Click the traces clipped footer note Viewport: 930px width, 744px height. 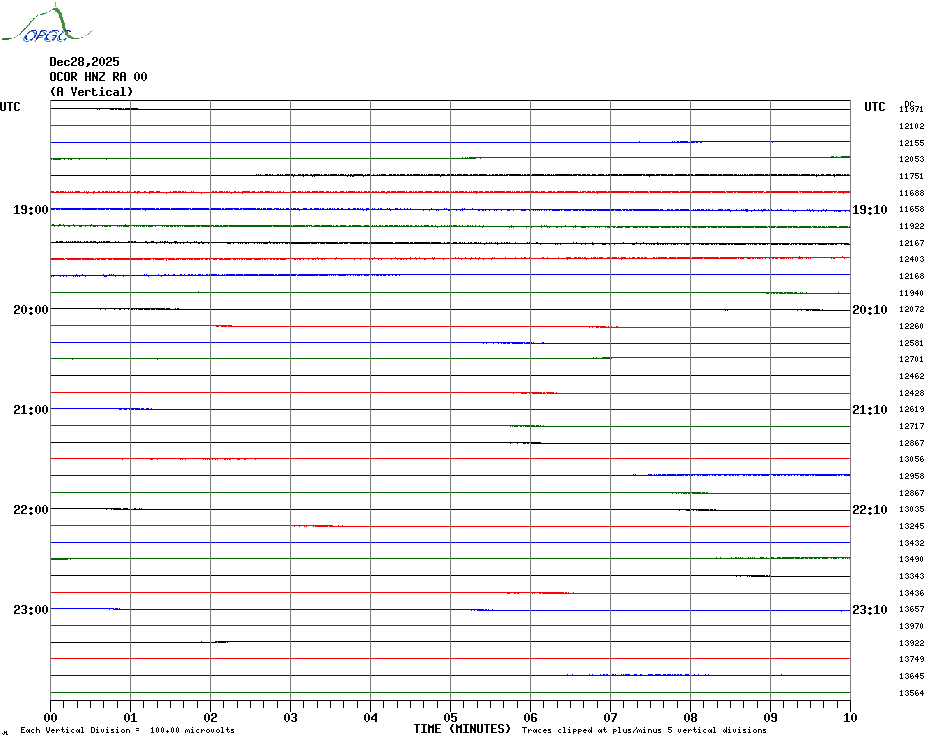(x=644, y=730)
